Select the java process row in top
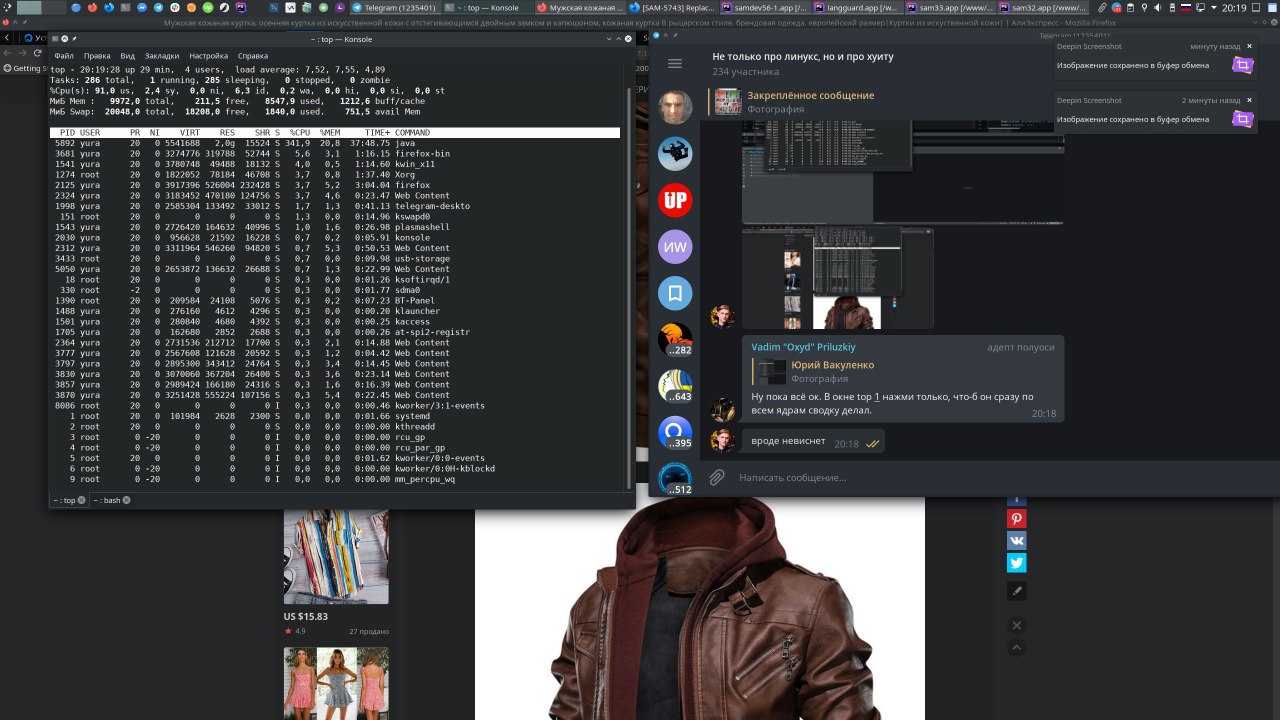The image size is (1280, 720). coord(335,143)
